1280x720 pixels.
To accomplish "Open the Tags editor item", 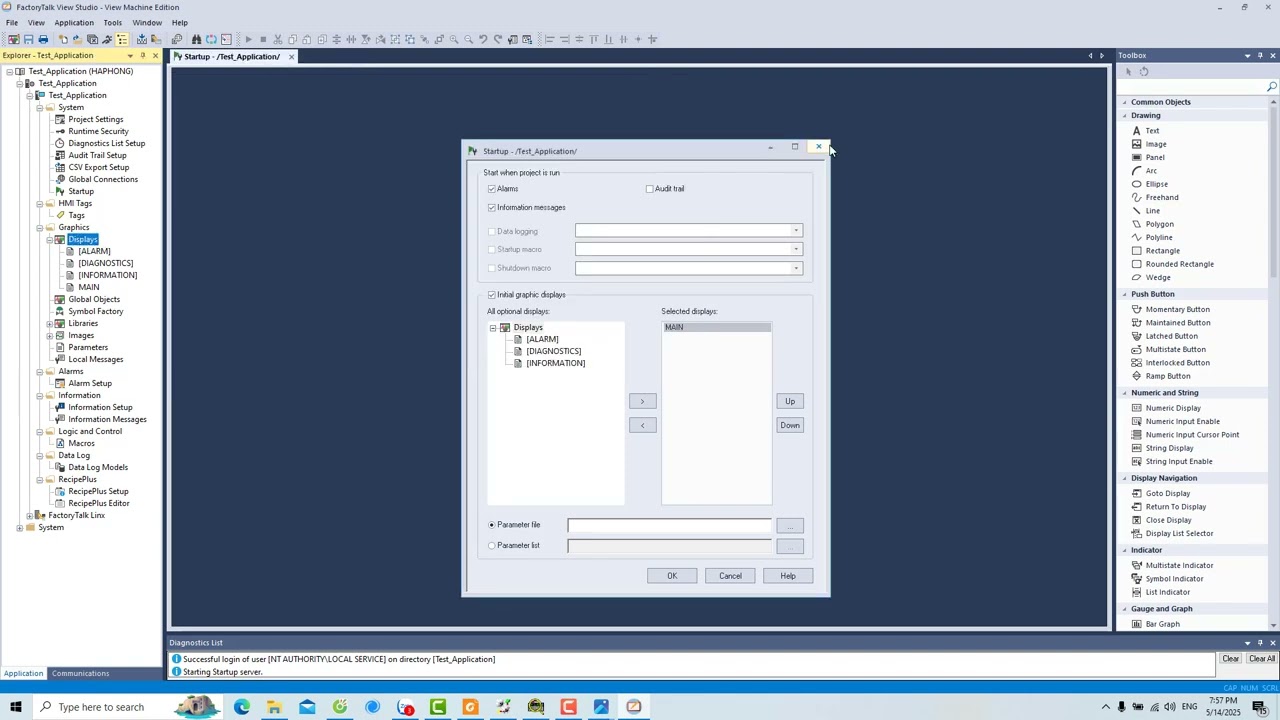I will [76, 215].
